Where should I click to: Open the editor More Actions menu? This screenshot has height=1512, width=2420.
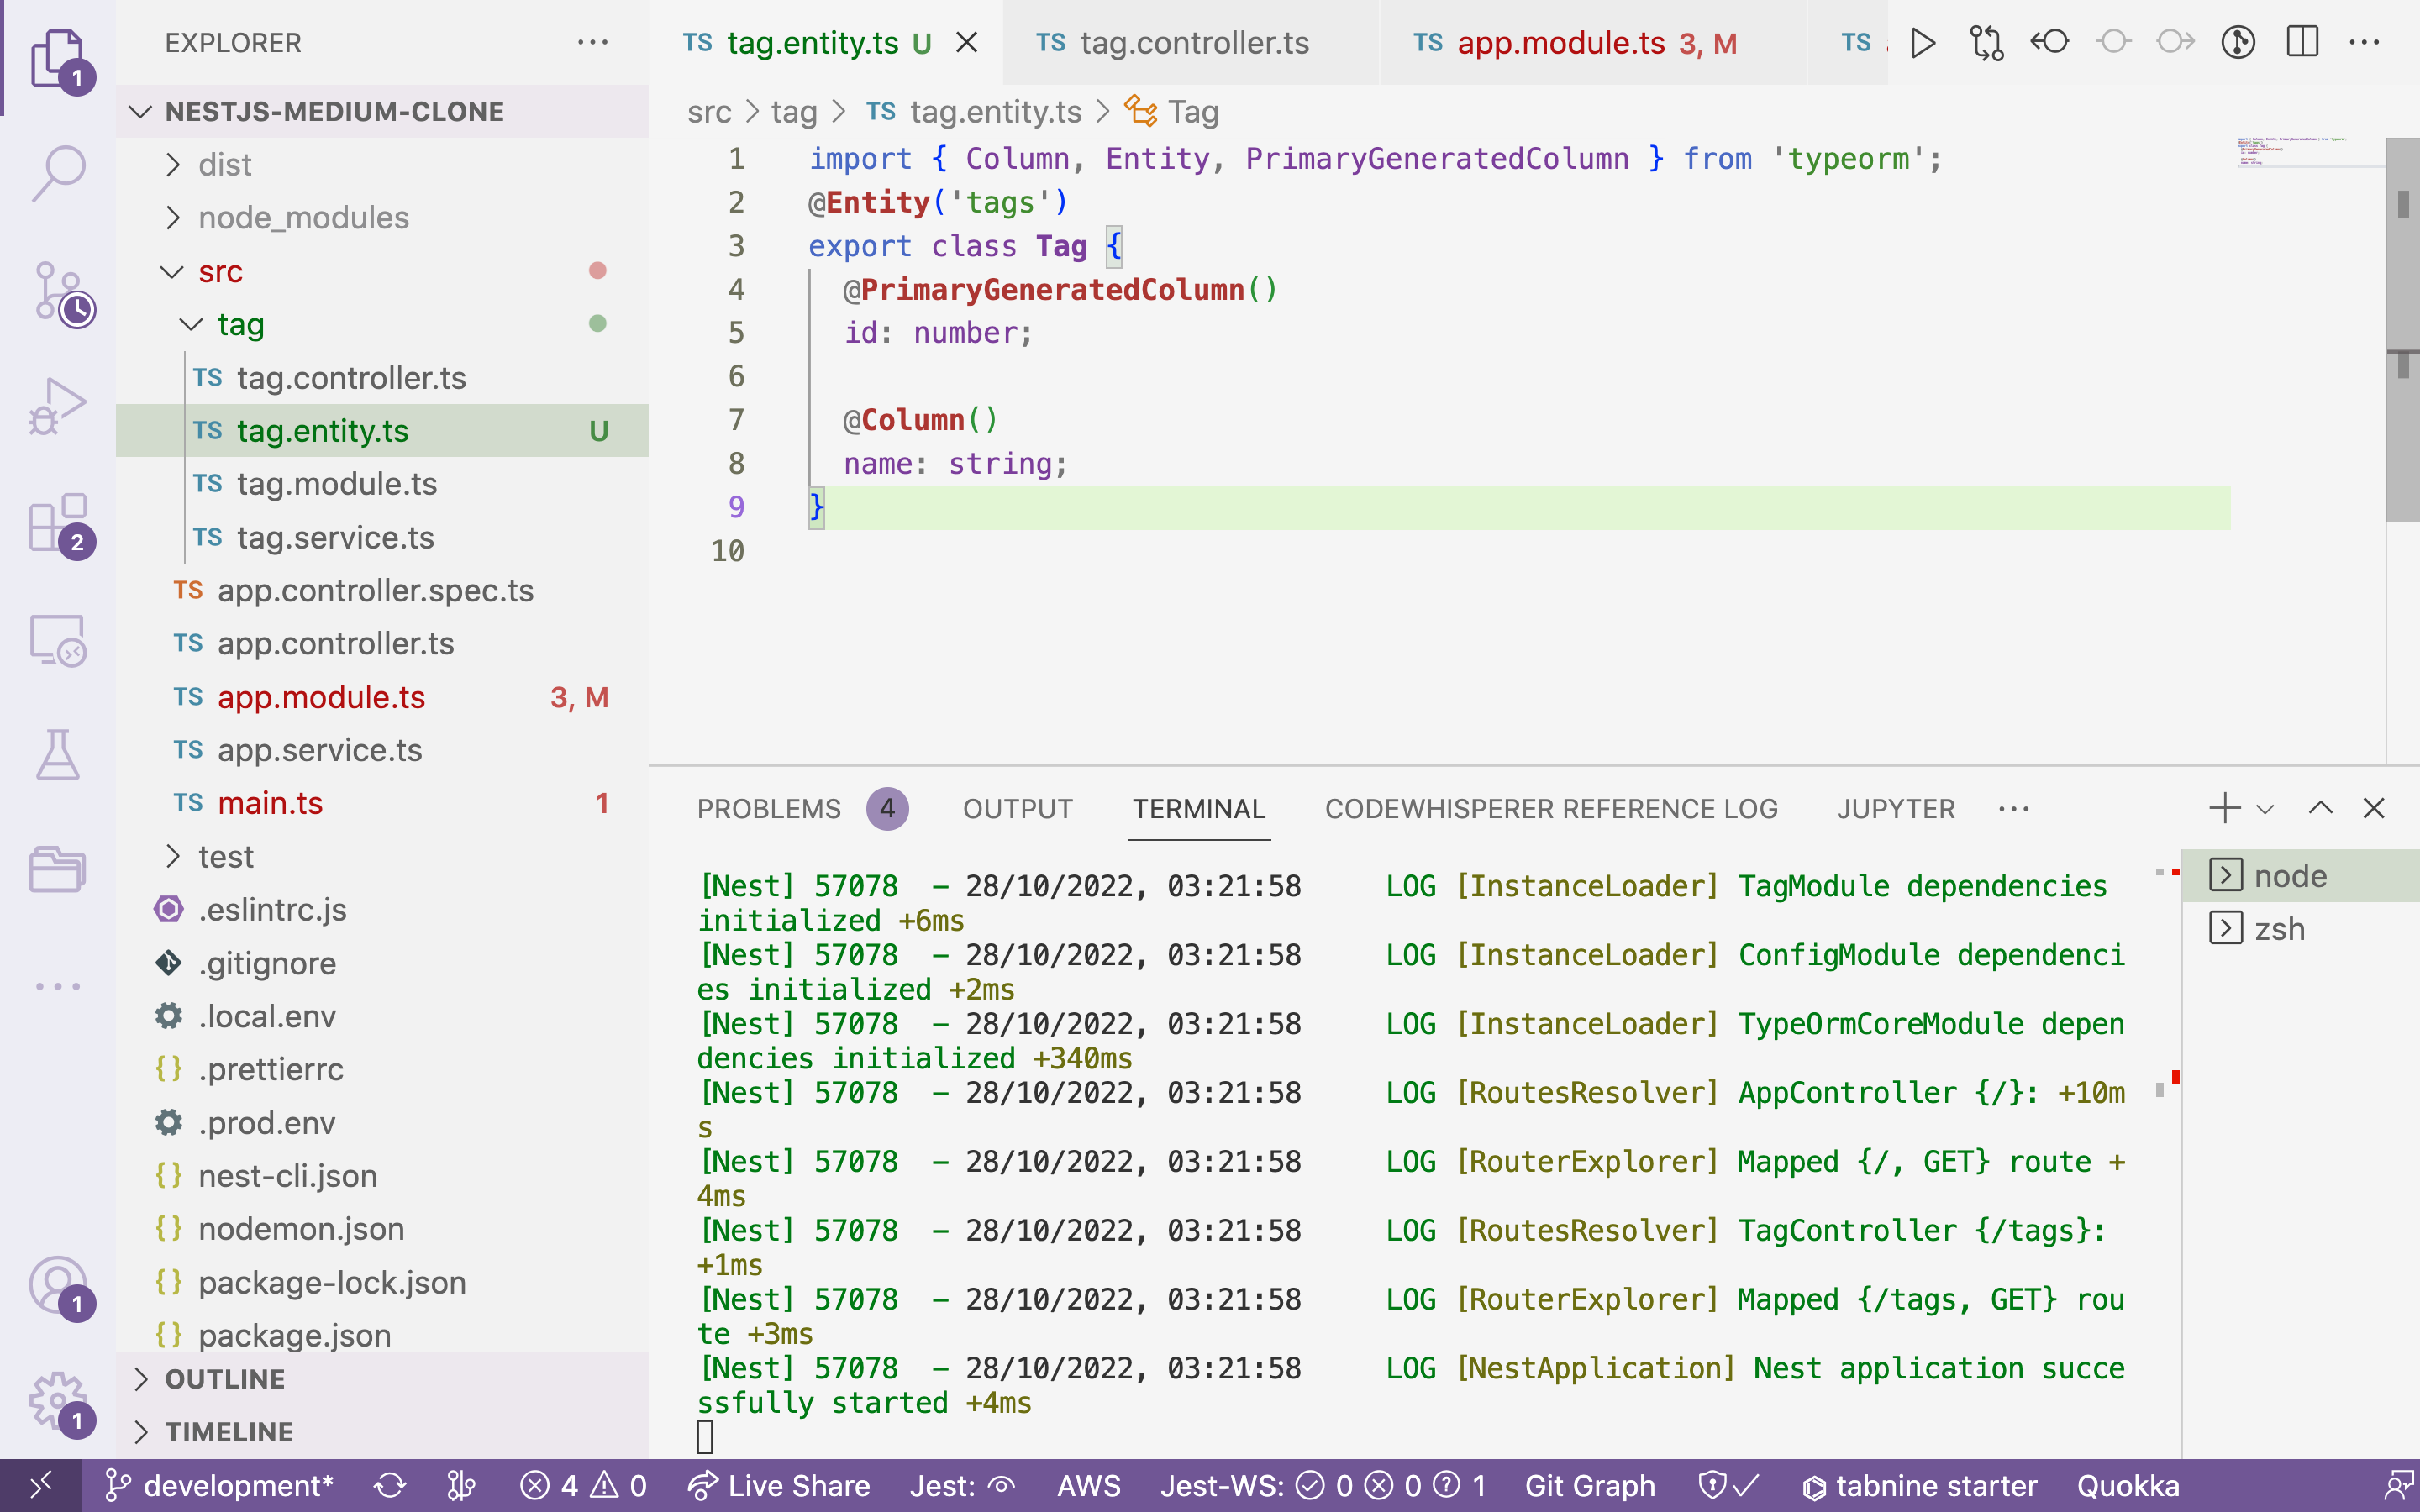click(x=2364, y=42)
